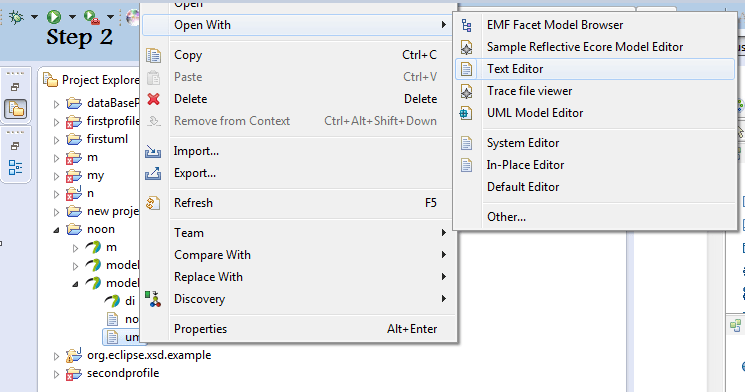The image size is (745, 392).
Task: Open the Discovery submenu
Action: pyautogui.click(x=298, y=299)
